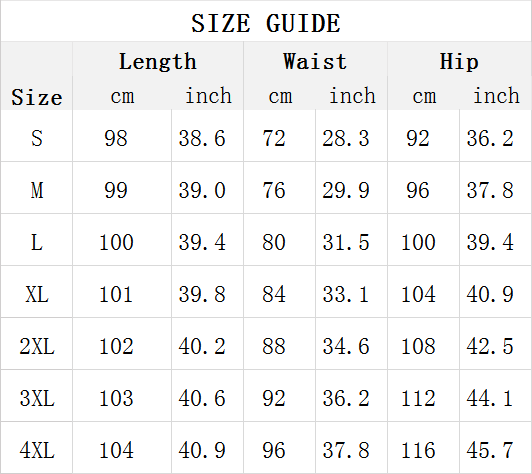
Task: Select the 38.6 inch length cell
Action: coord(202,138)
